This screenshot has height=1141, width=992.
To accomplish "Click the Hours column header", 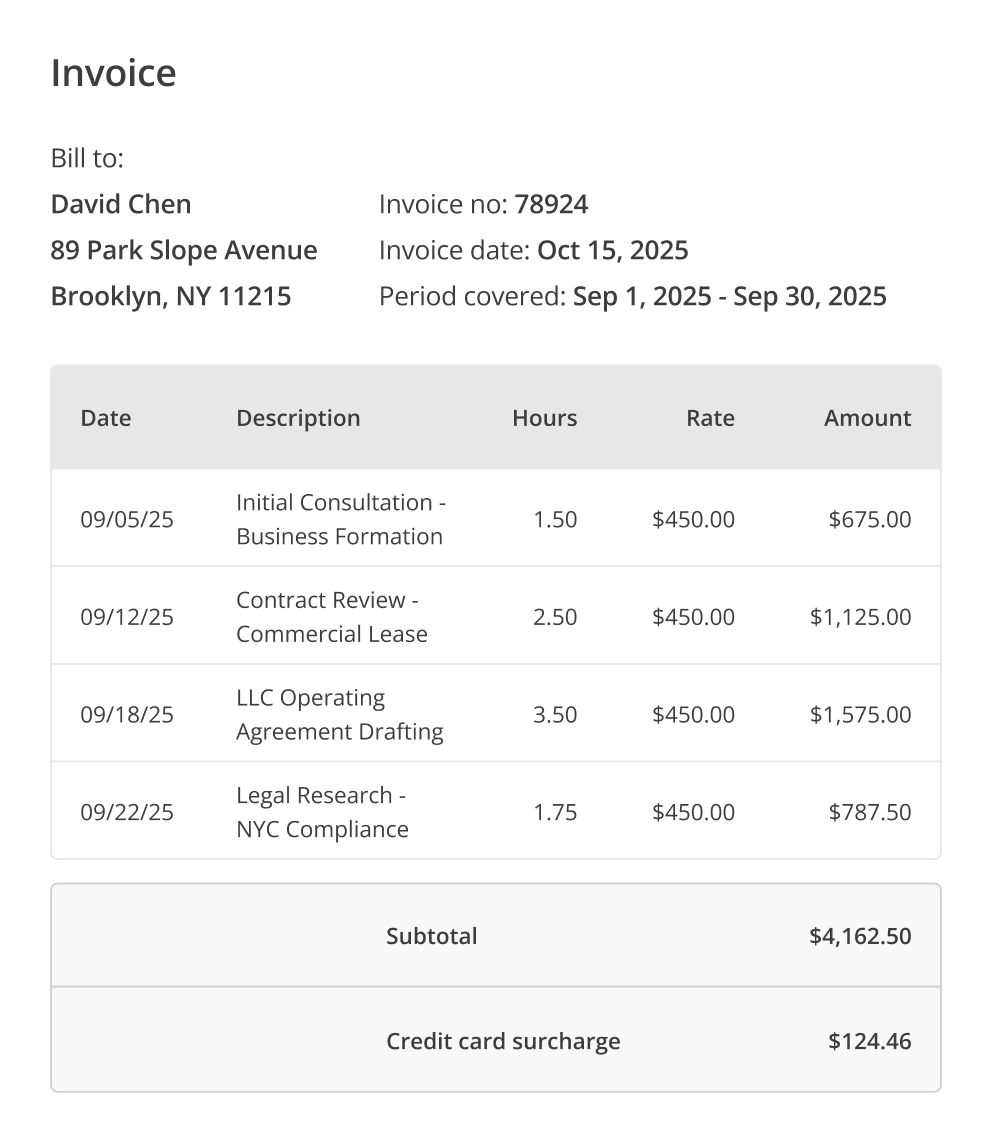I will point(544,417).
